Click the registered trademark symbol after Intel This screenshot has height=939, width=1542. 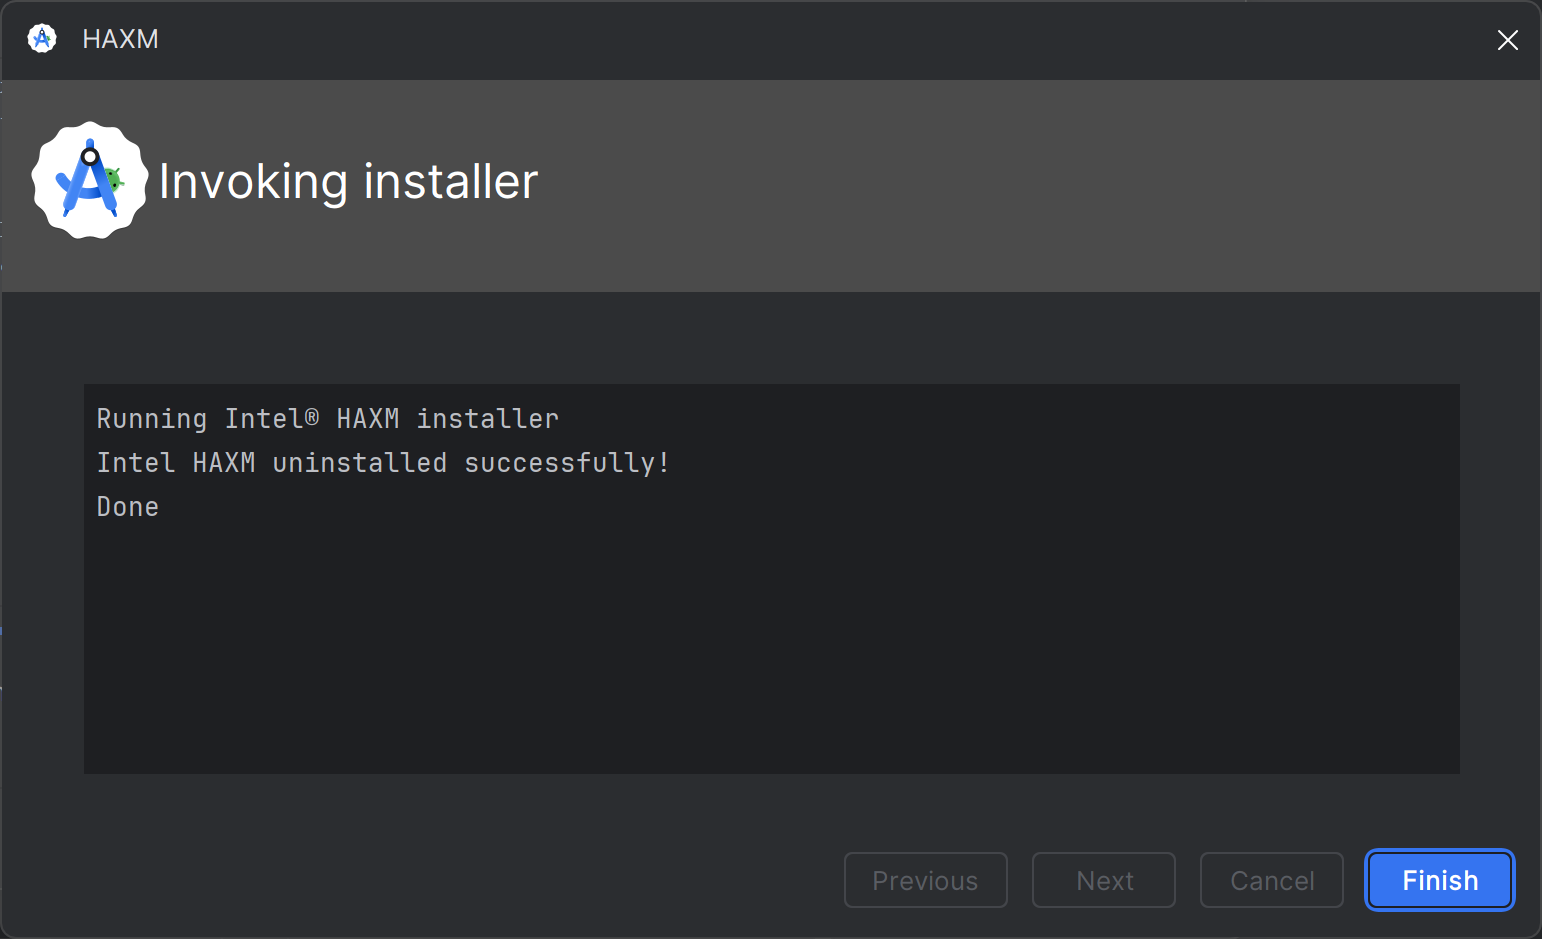[x=312, y=417]
